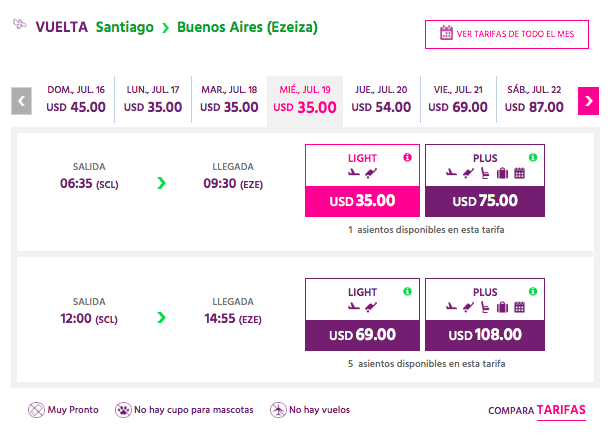This screenshot has height=438, width=614.
Task: Click the Muy Pronto legend icon
Action: (x=36, y=410)
